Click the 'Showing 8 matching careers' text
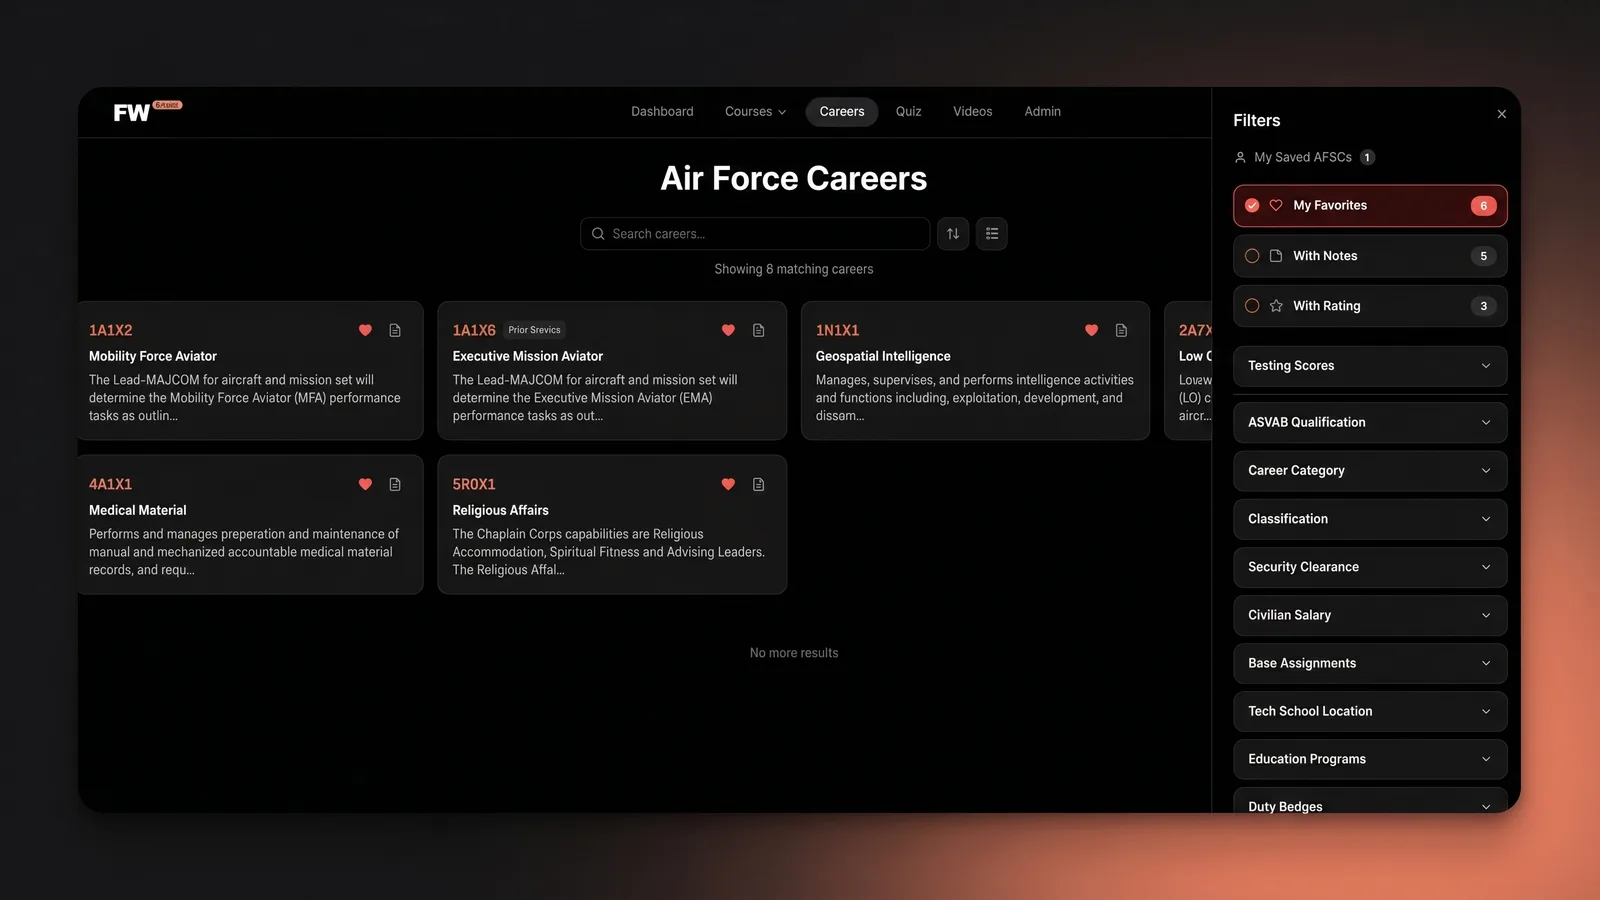This screenshot has width=1600, height=900. [x=794, y=269]
